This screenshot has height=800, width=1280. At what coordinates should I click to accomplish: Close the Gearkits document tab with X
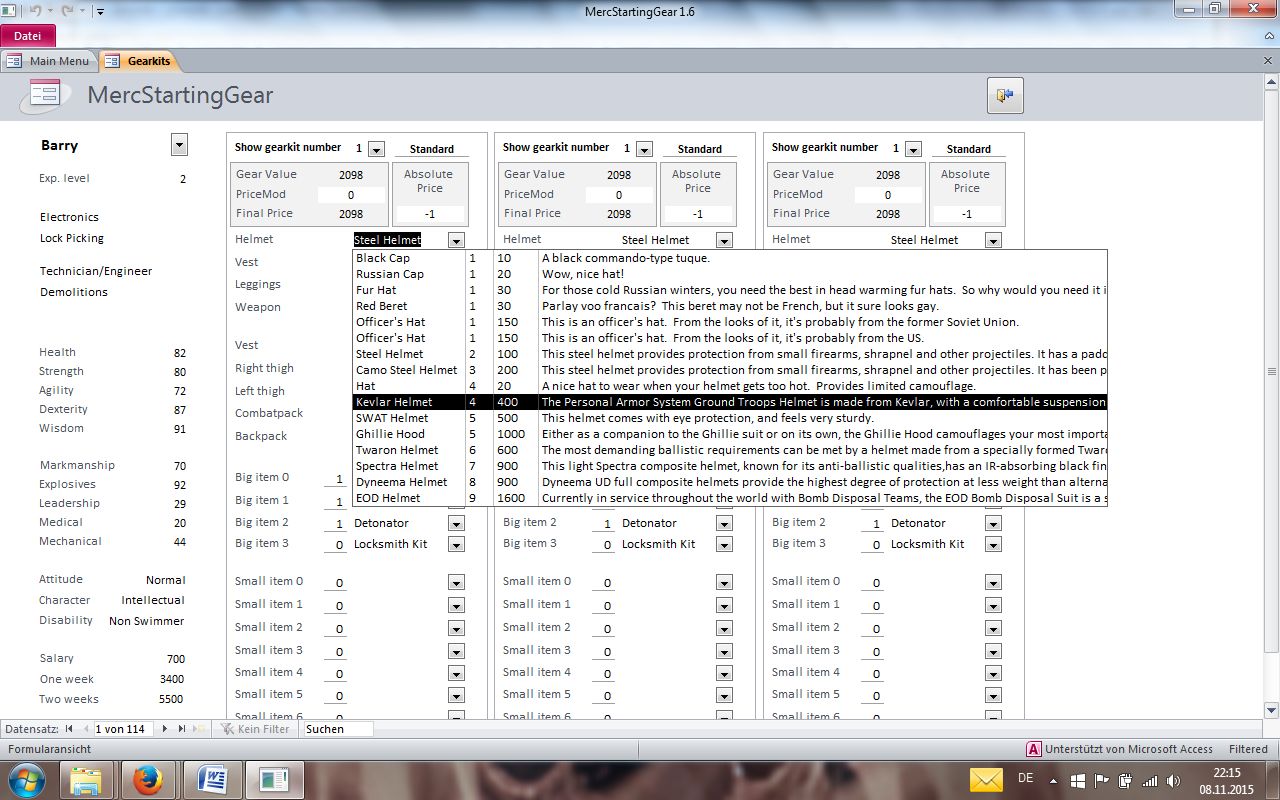[x=1268, y=61]
